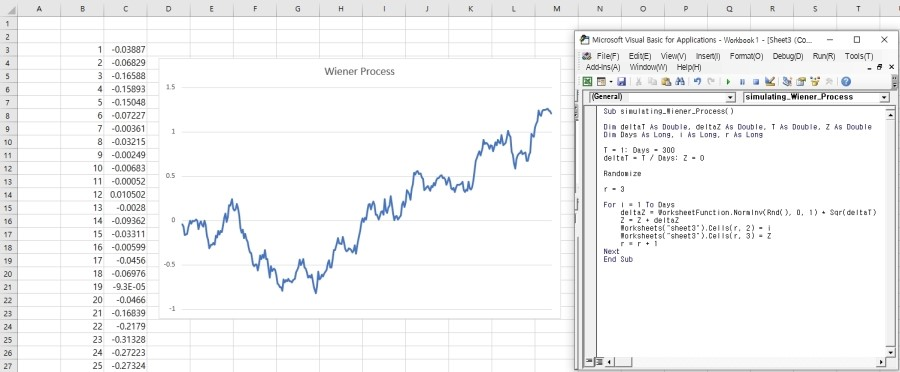Select column C header in Excel
This screenshot has height=372, width=900.
(125, 9)
